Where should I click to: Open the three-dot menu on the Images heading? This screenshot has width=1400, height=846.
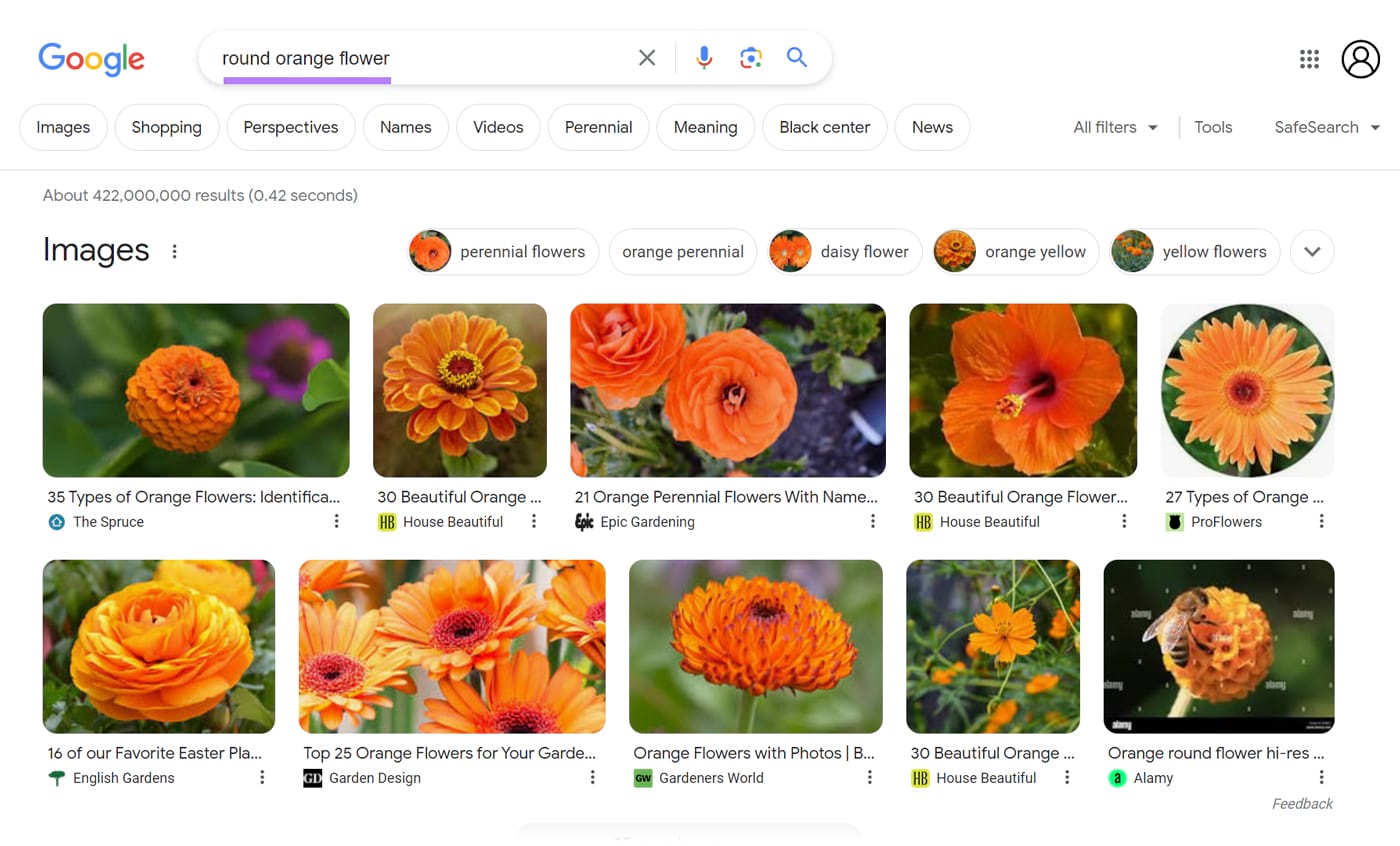pos(175,252)
